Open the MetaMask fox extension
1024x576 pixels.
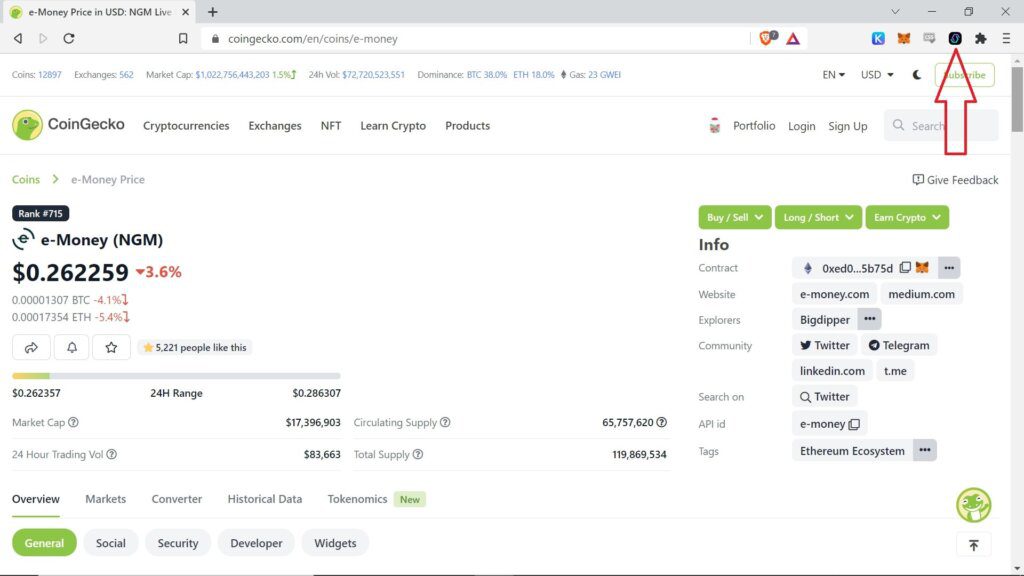point(904,39)
